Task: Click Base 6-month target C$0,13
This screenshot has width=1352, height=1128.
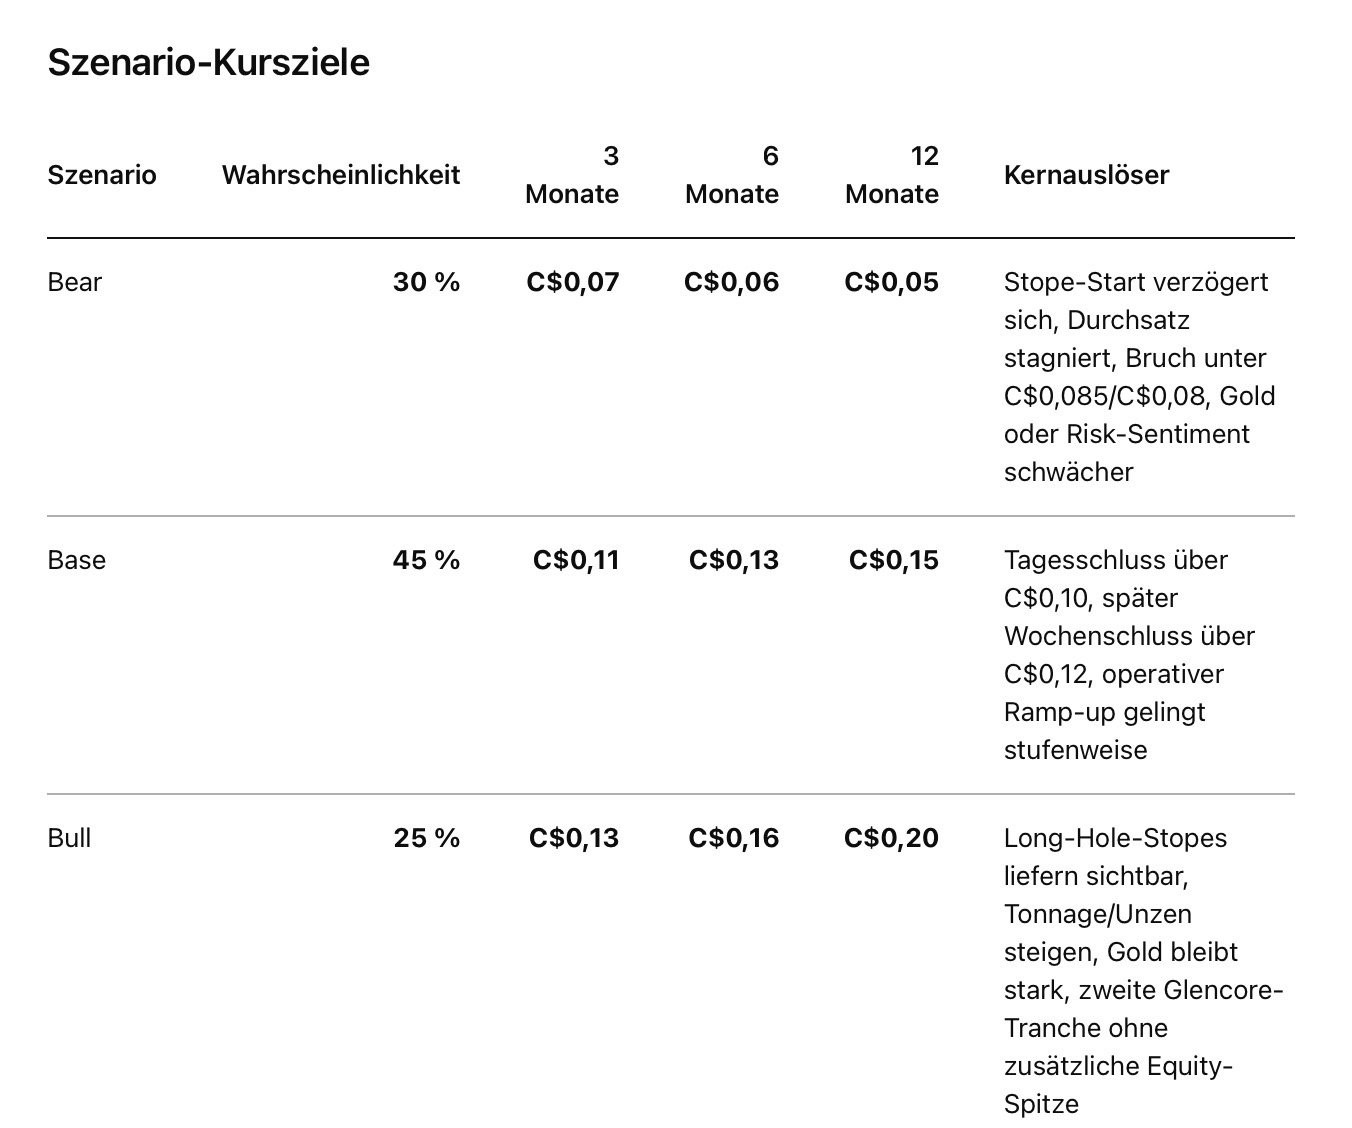Action: [734, 560]
